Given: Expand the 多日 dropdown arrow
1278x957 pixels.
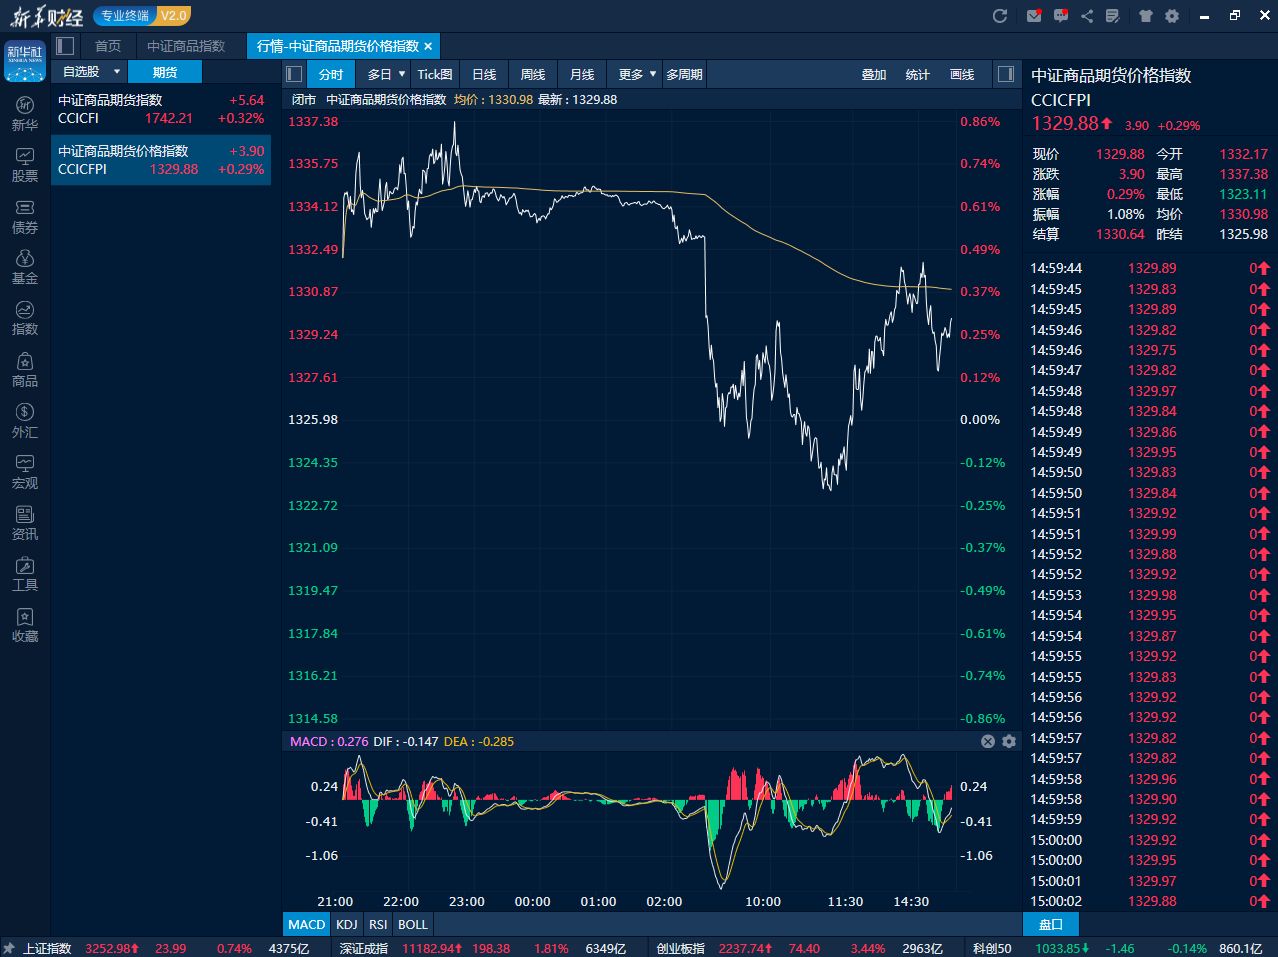Looking at the screenshot, I should tap(402, 74).
